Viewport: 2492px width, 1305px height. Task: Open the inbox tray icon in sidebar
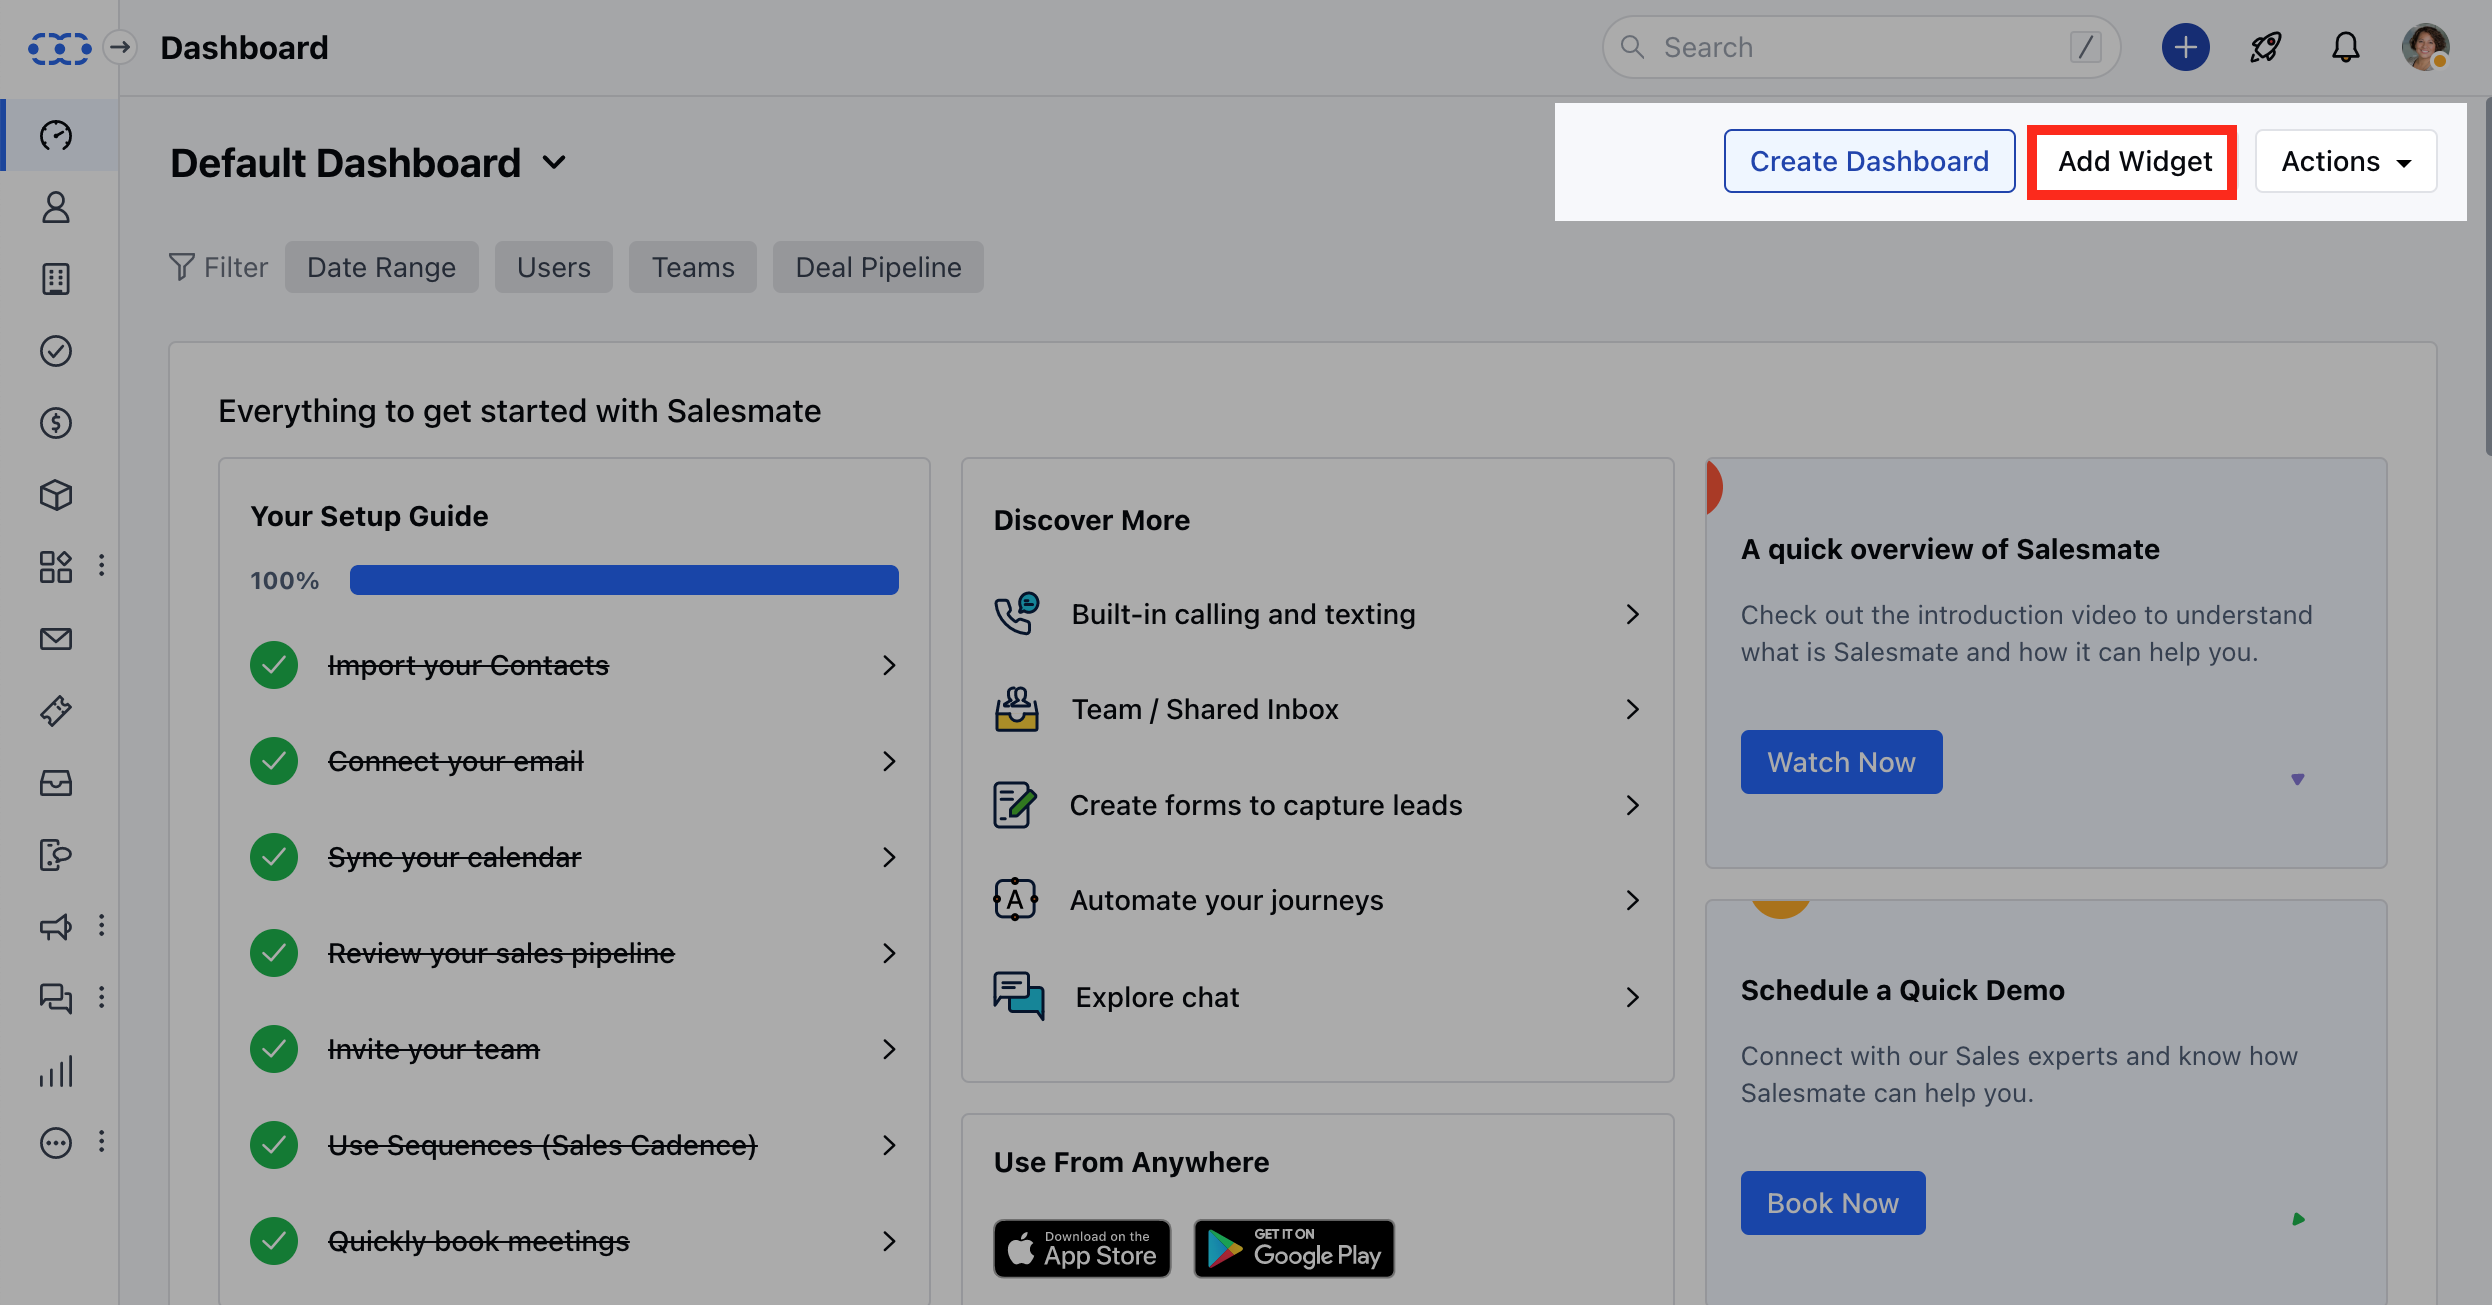56,783
